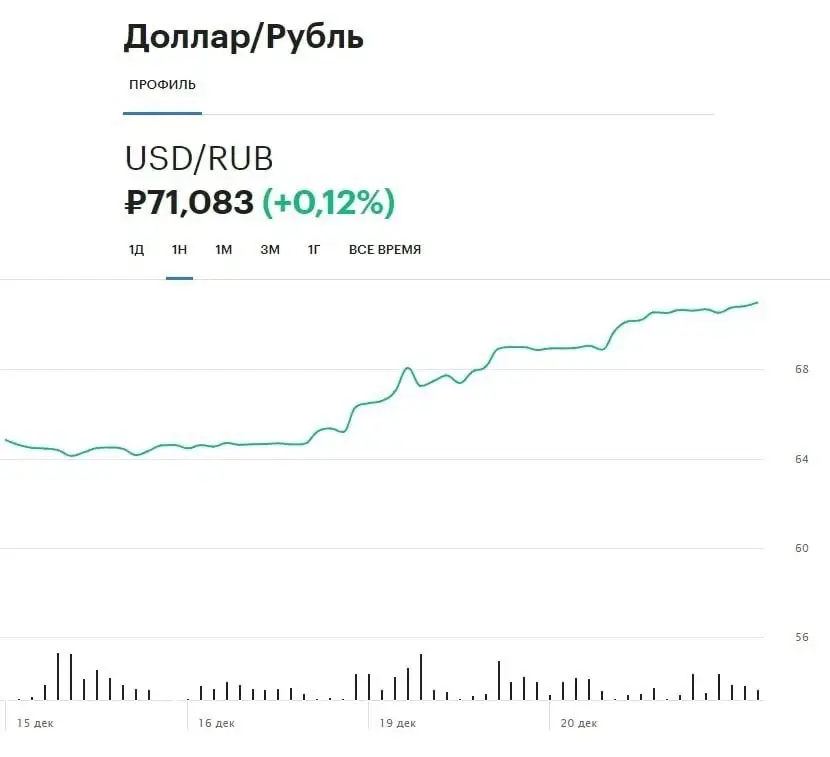Screen dimensions: 830x757
Task: Click the 19 дек date marker
Action: [398, 723]
